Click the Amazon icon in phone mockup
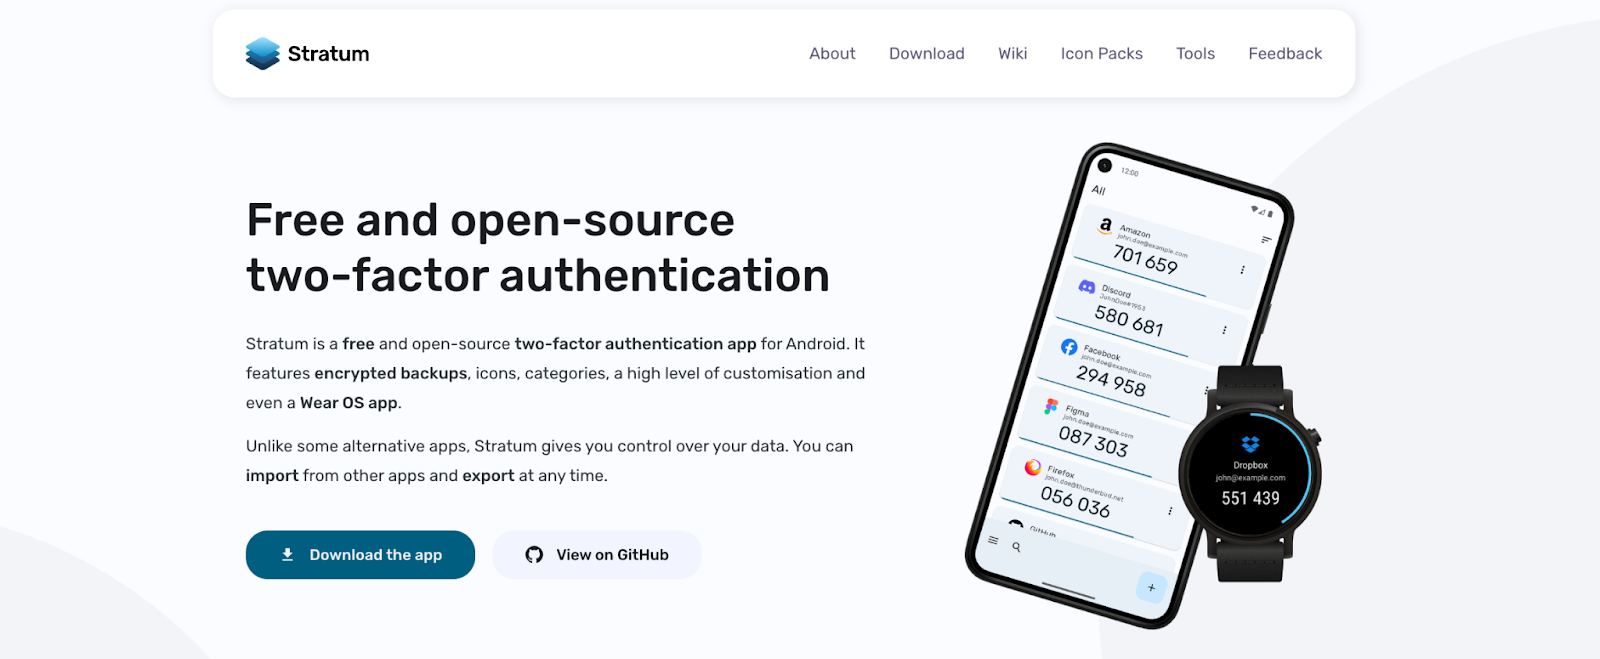Viewport: 1600px width, 659px height. [1105, 226]
